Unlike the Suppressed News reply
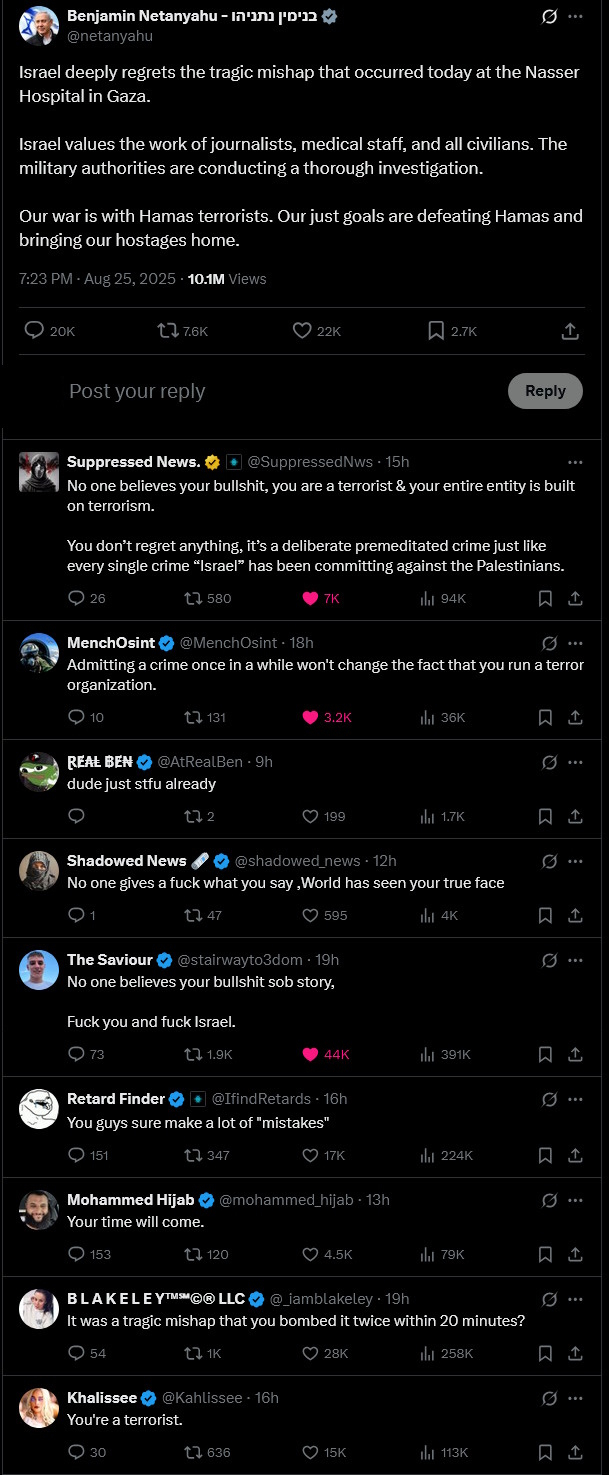609x1475 pixels. pyautogui.click(x=310, y=598)
